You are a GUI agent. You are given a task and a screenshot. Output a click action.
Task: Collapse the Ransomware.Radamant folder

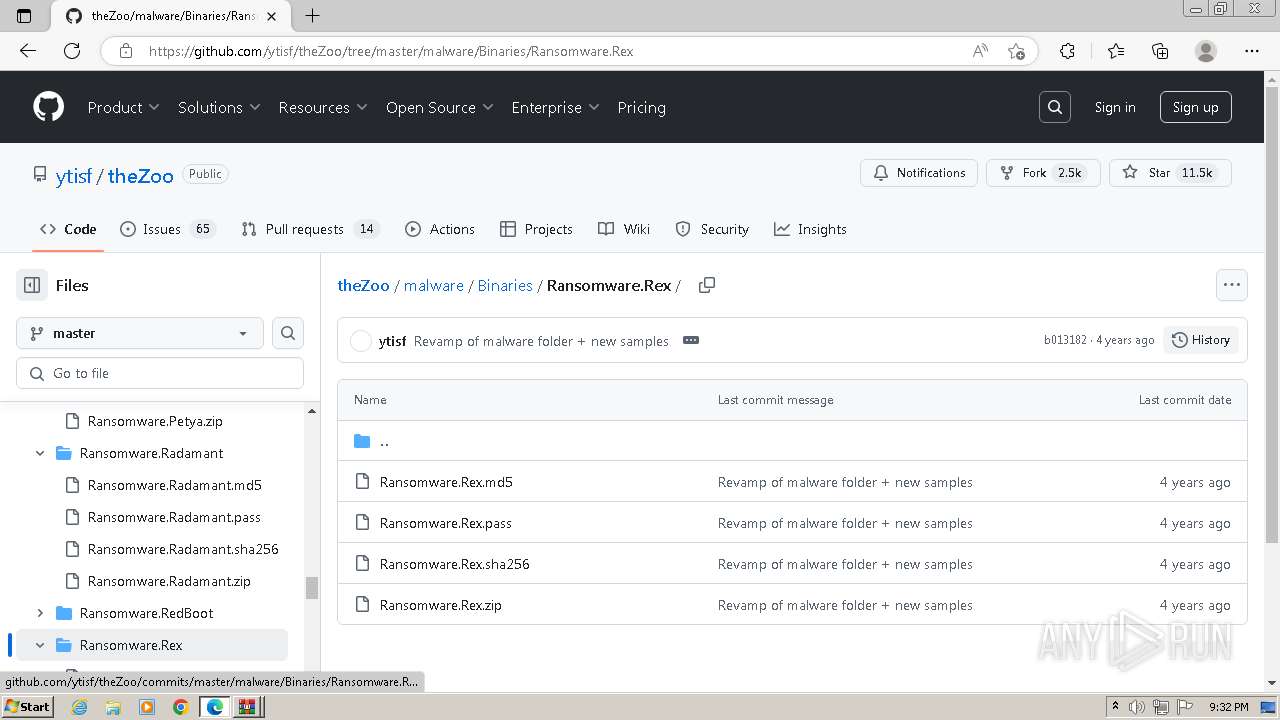pos(40,453)
